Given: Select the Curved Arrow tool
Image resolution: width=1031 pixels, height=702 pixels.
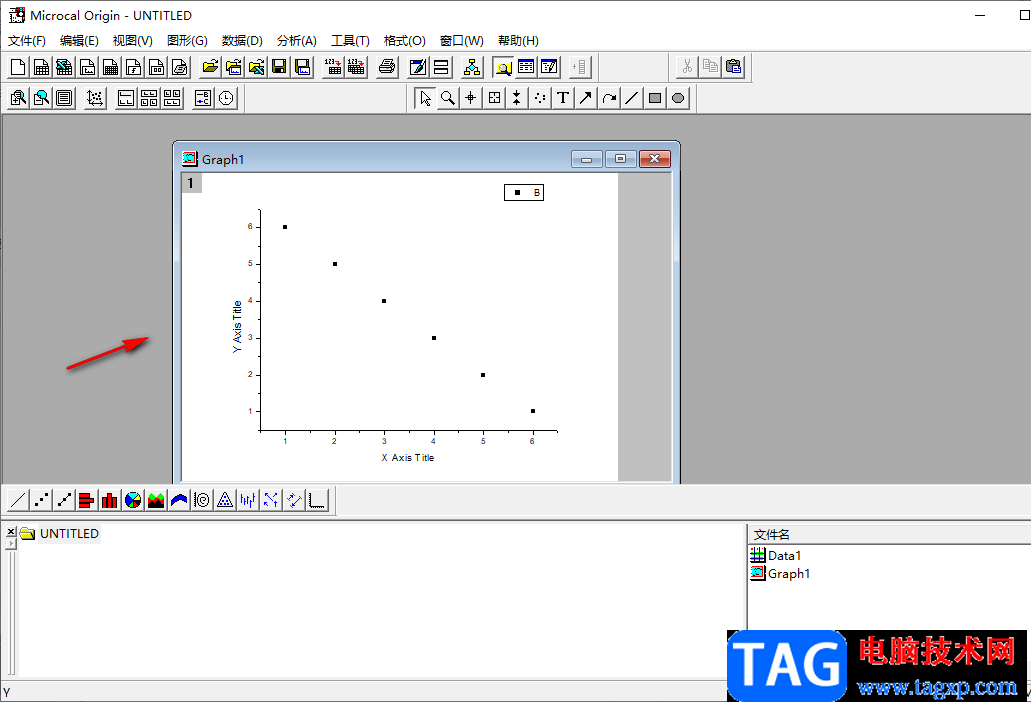Looking at the screenshot, I should (609, 99).
